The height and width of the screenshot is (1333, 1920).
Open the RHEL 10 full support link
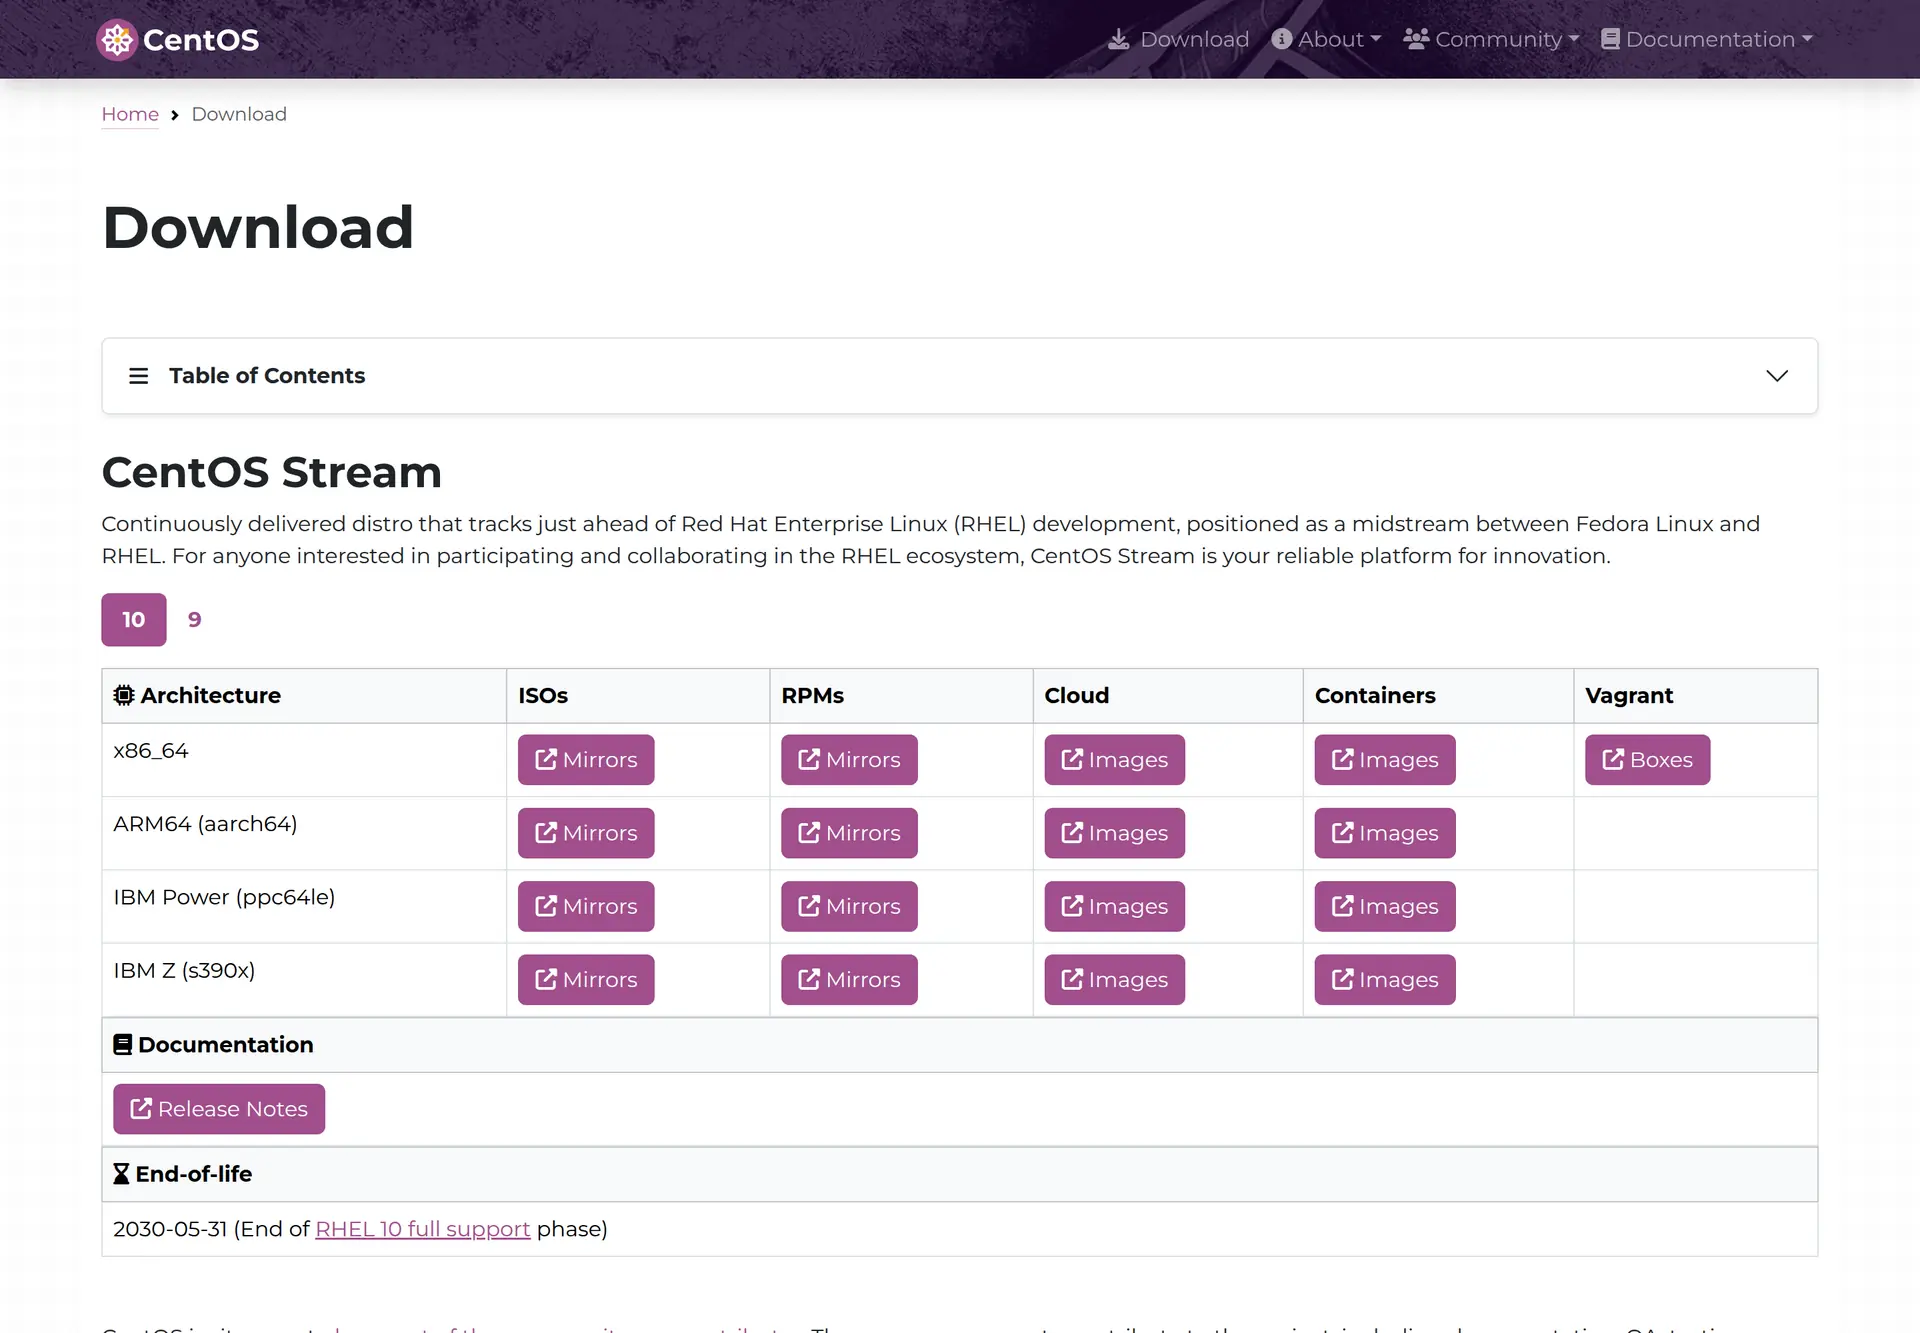coord(422,1229)
